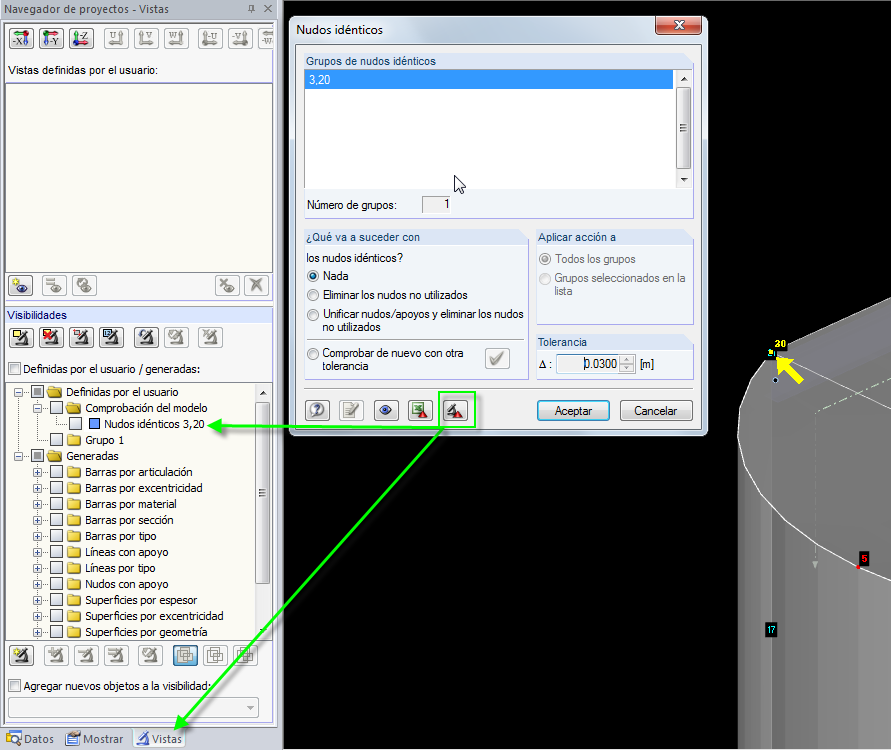Select the Nada radio option
This screenshot has height=750, width=891.
tap(313, 276)
